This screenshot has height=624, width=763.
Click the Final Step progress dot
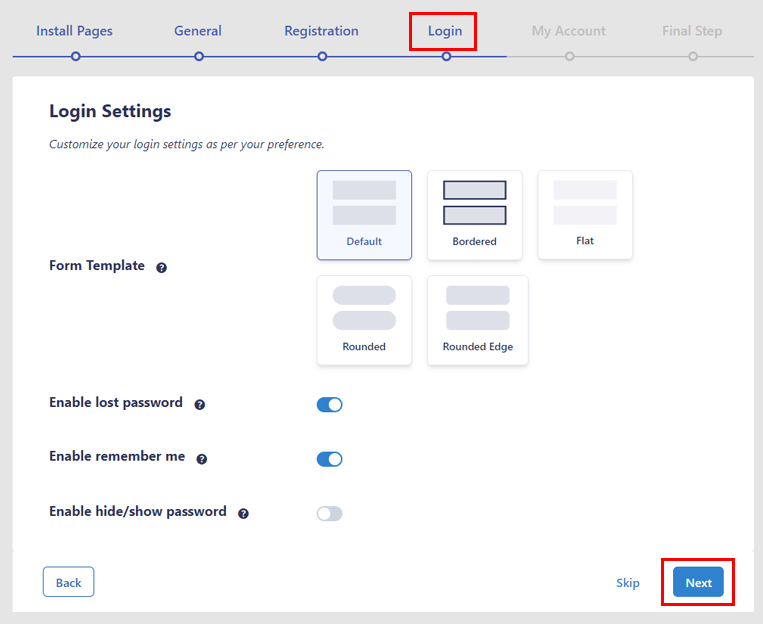pyautogui.click(x=693, y=56)
